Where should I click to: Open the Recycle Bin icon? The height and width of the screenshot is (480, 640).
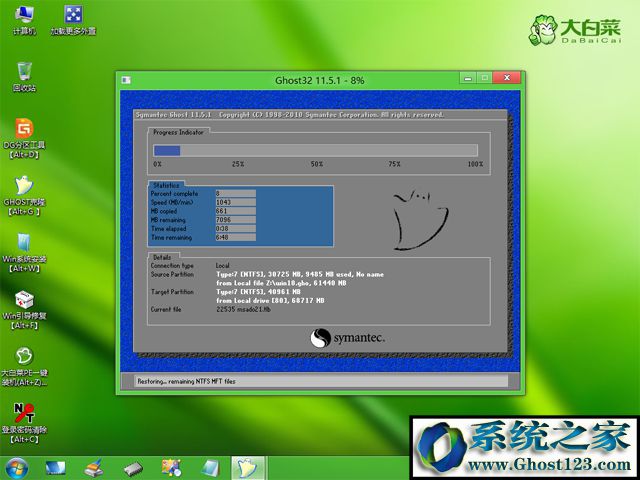point(24,77)
